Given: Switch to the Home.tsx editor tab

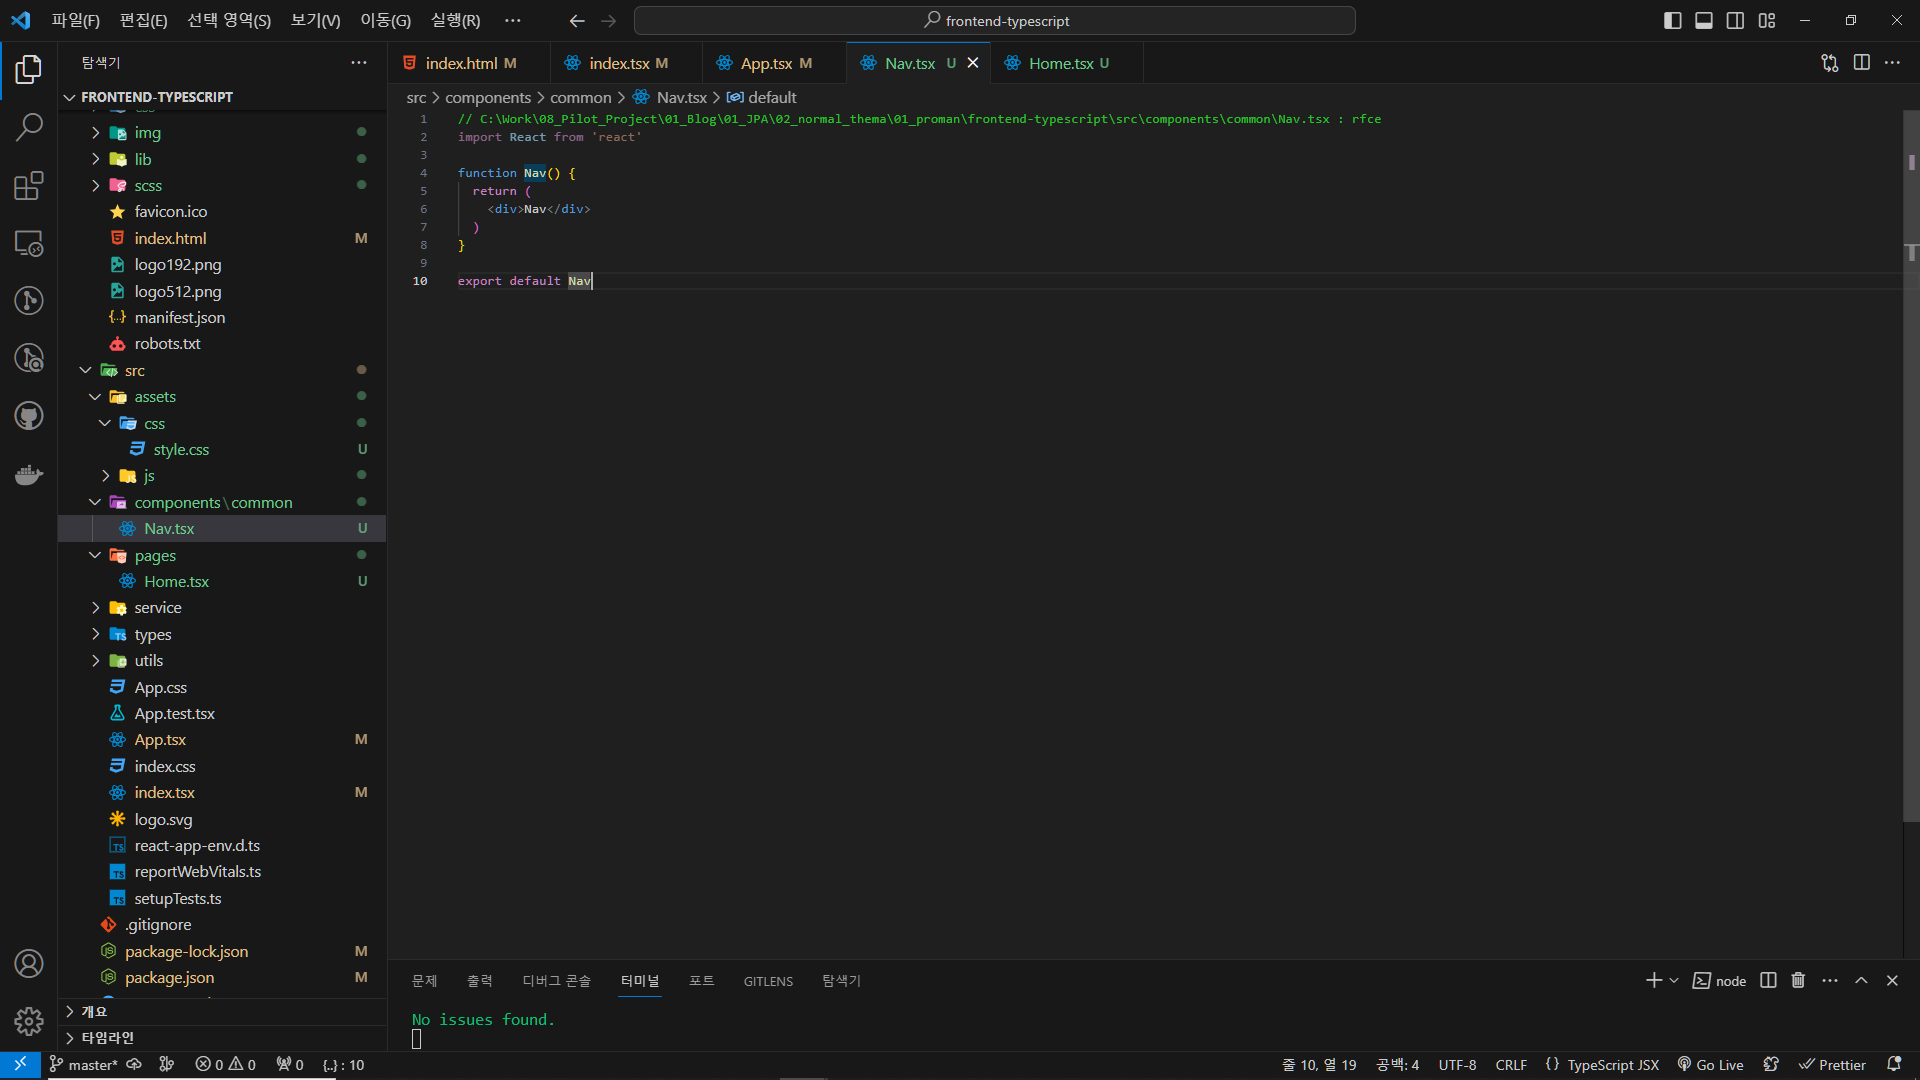Looking at the screenshot, I should pos(1060,63).
